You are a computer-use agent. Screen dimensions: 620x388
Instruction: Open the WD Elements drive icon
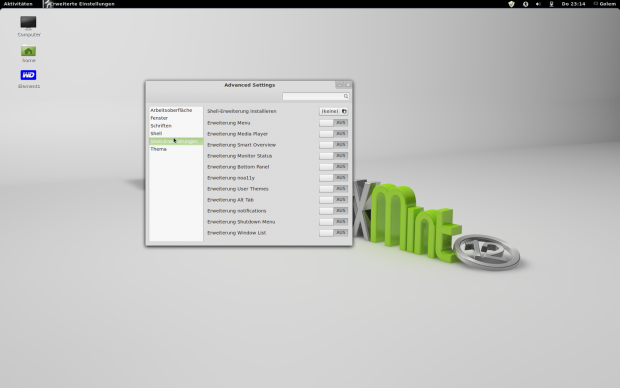(x=28, y=75)
